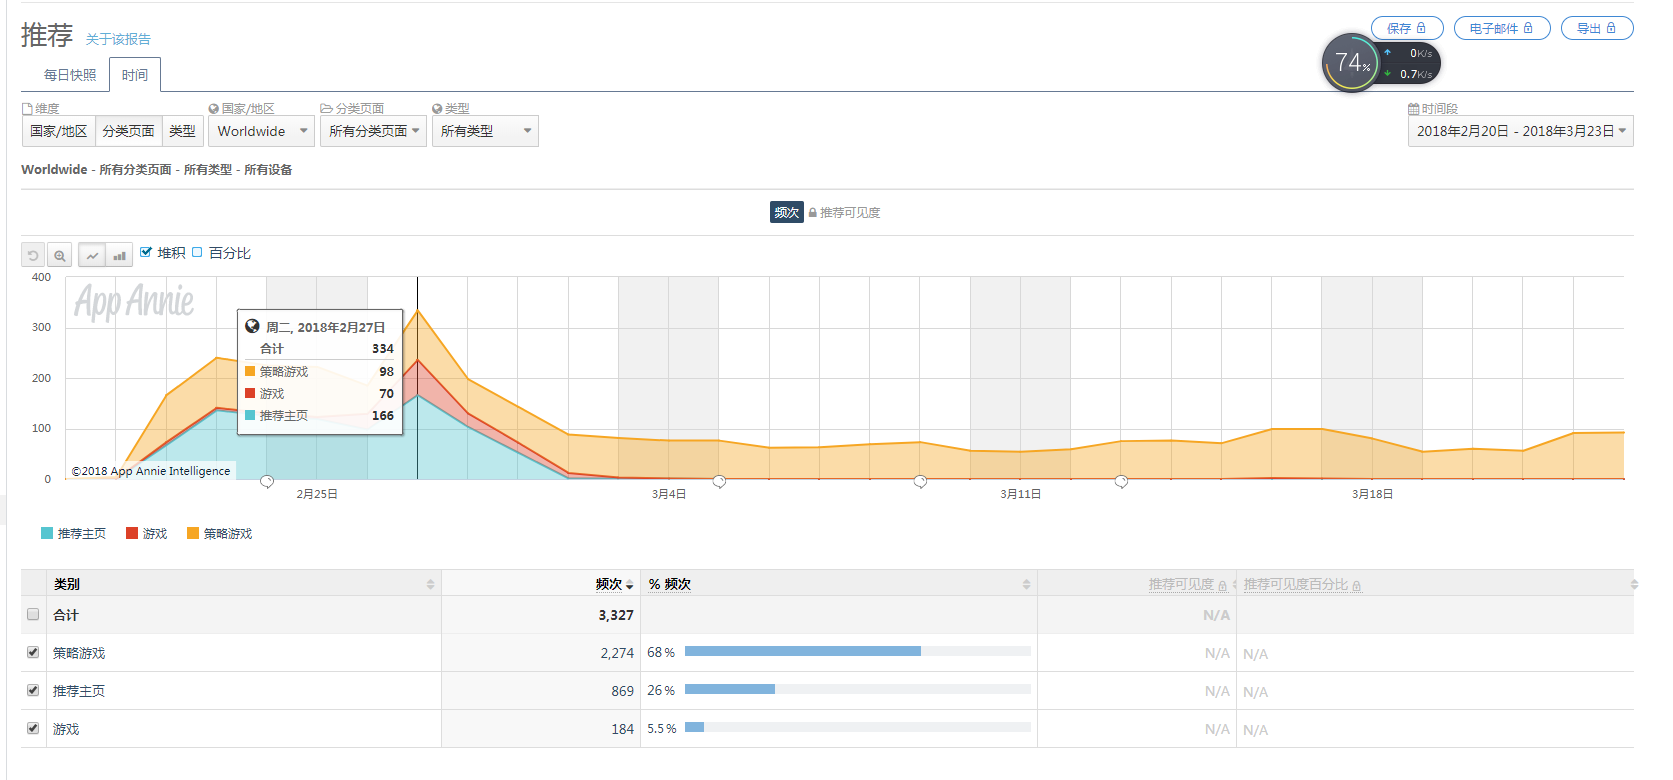Uncheck the 策略游戏 row checkbox
Image resolution: width=1673 pixels, height=780 pixels.
pyautogui.click(x=33, y=652)
